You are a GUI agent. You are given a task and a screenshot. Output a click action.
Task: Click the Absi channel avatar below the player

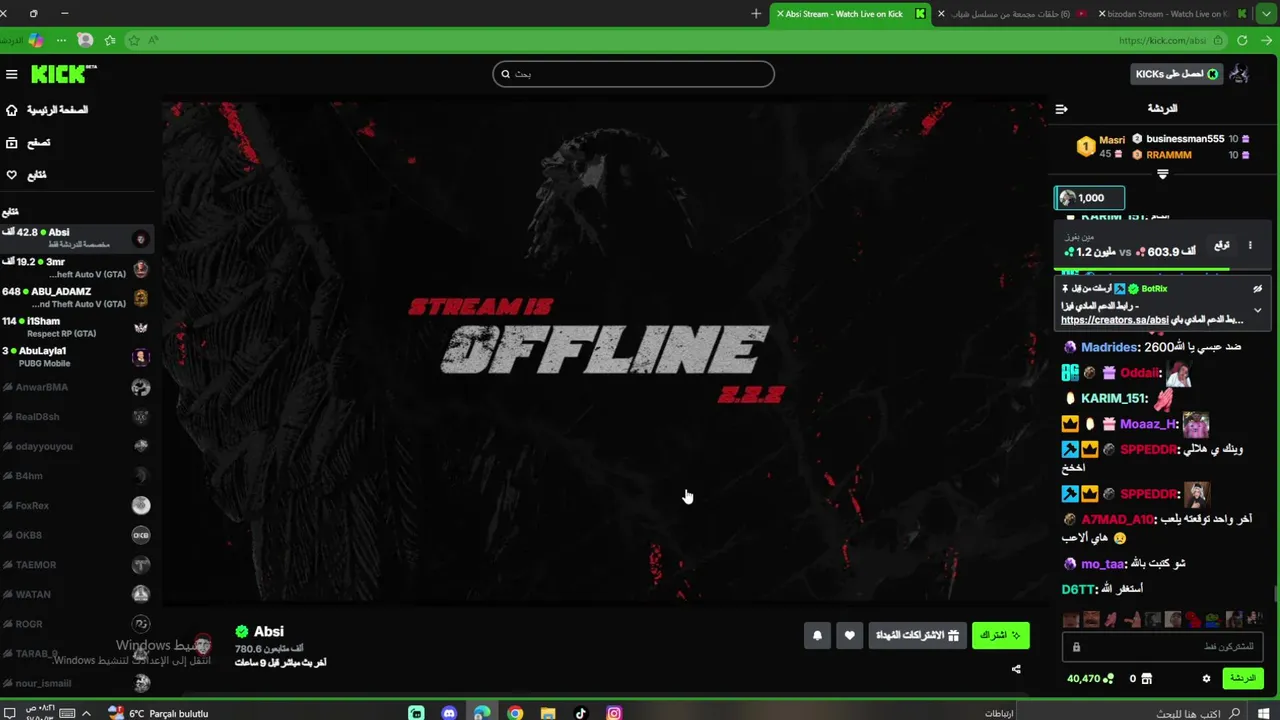tap(203, 645)
